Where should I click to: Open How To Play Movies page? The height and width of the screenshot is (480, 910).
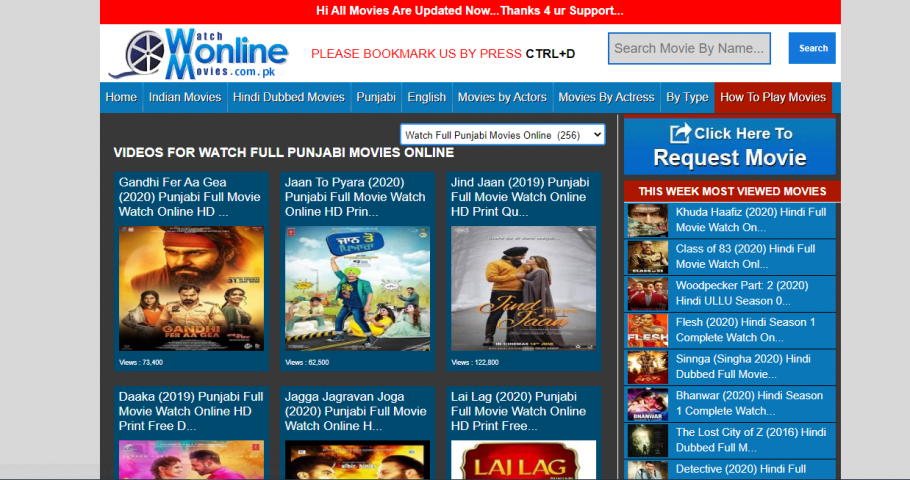point(772,97)
